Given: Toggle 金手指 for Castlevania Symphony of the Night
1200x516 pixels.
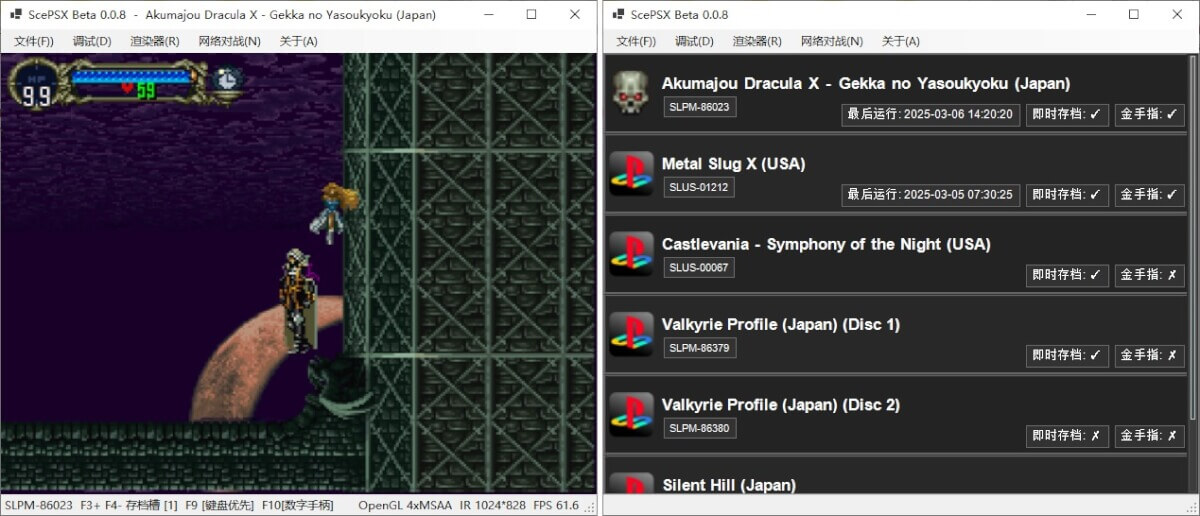Looking at the screenshot, I should [1150, 274].
